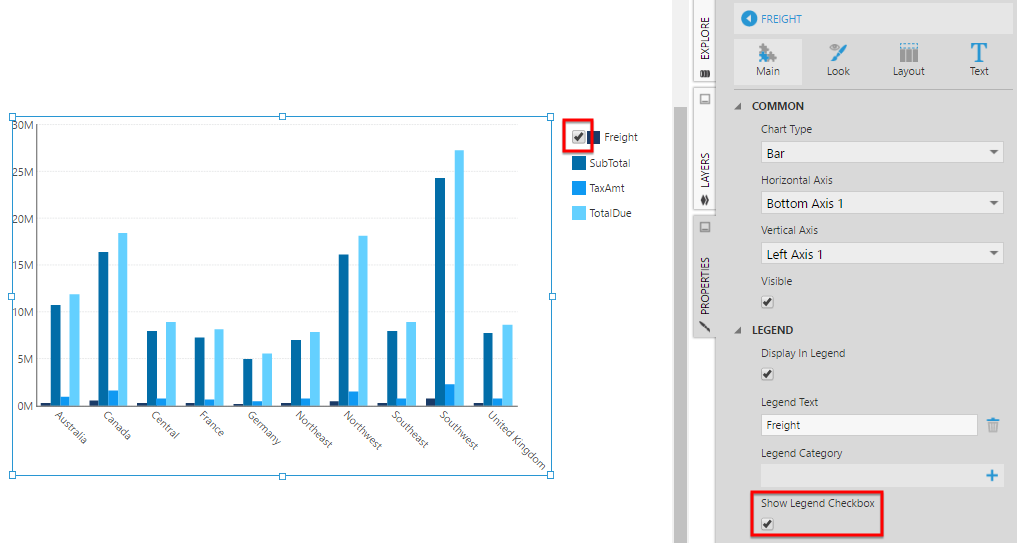Uncheck the Freight legend checkbox in chart
The height and width of the screenshot is (543, 1017).
(578, 137)
